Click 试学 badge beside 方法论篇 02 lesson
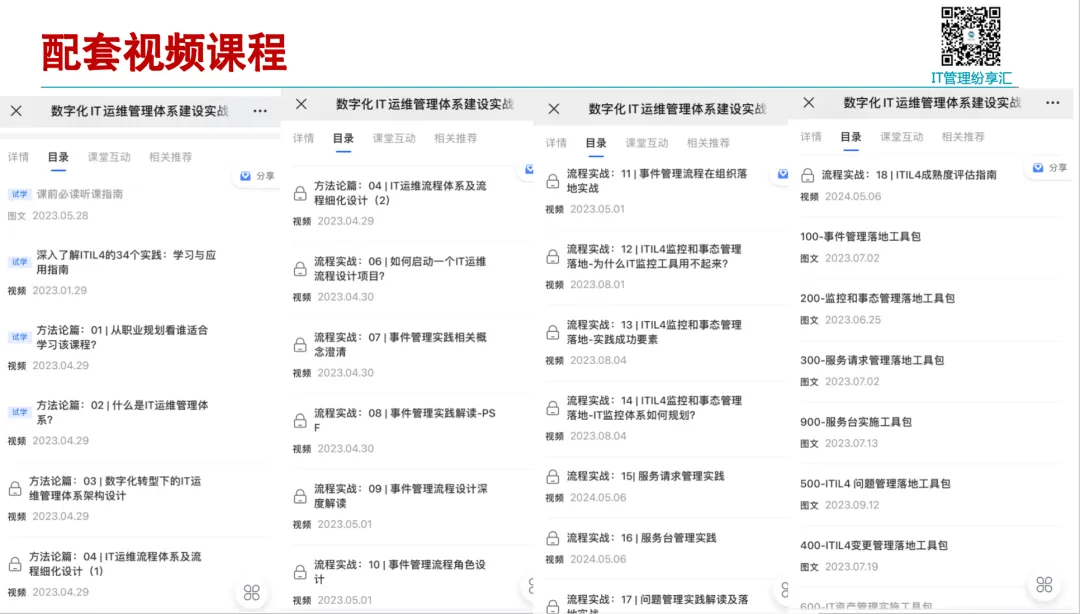Screen dimensions: 1080x614 pos(19,412)
